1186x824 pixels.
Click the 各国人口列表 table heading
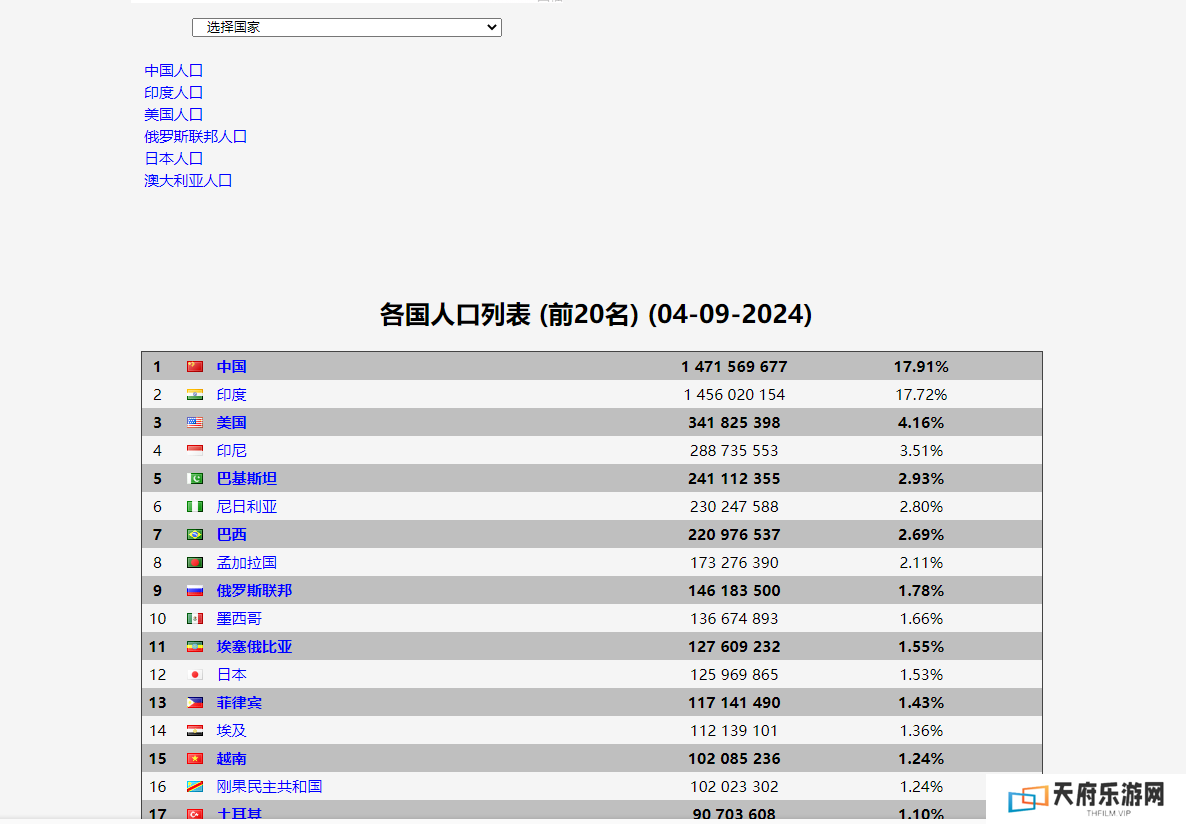(595, 314)
